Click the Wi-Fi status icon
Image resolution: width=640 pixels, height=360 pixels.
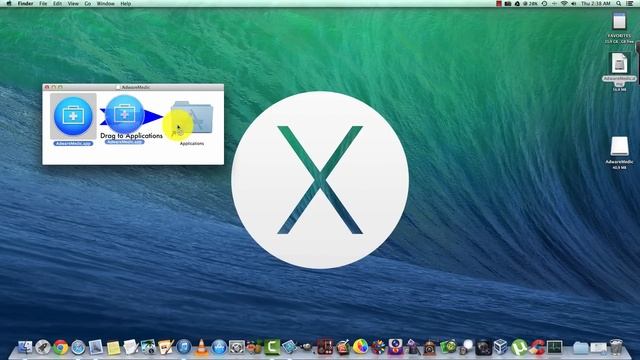click(x=564, y=3)
